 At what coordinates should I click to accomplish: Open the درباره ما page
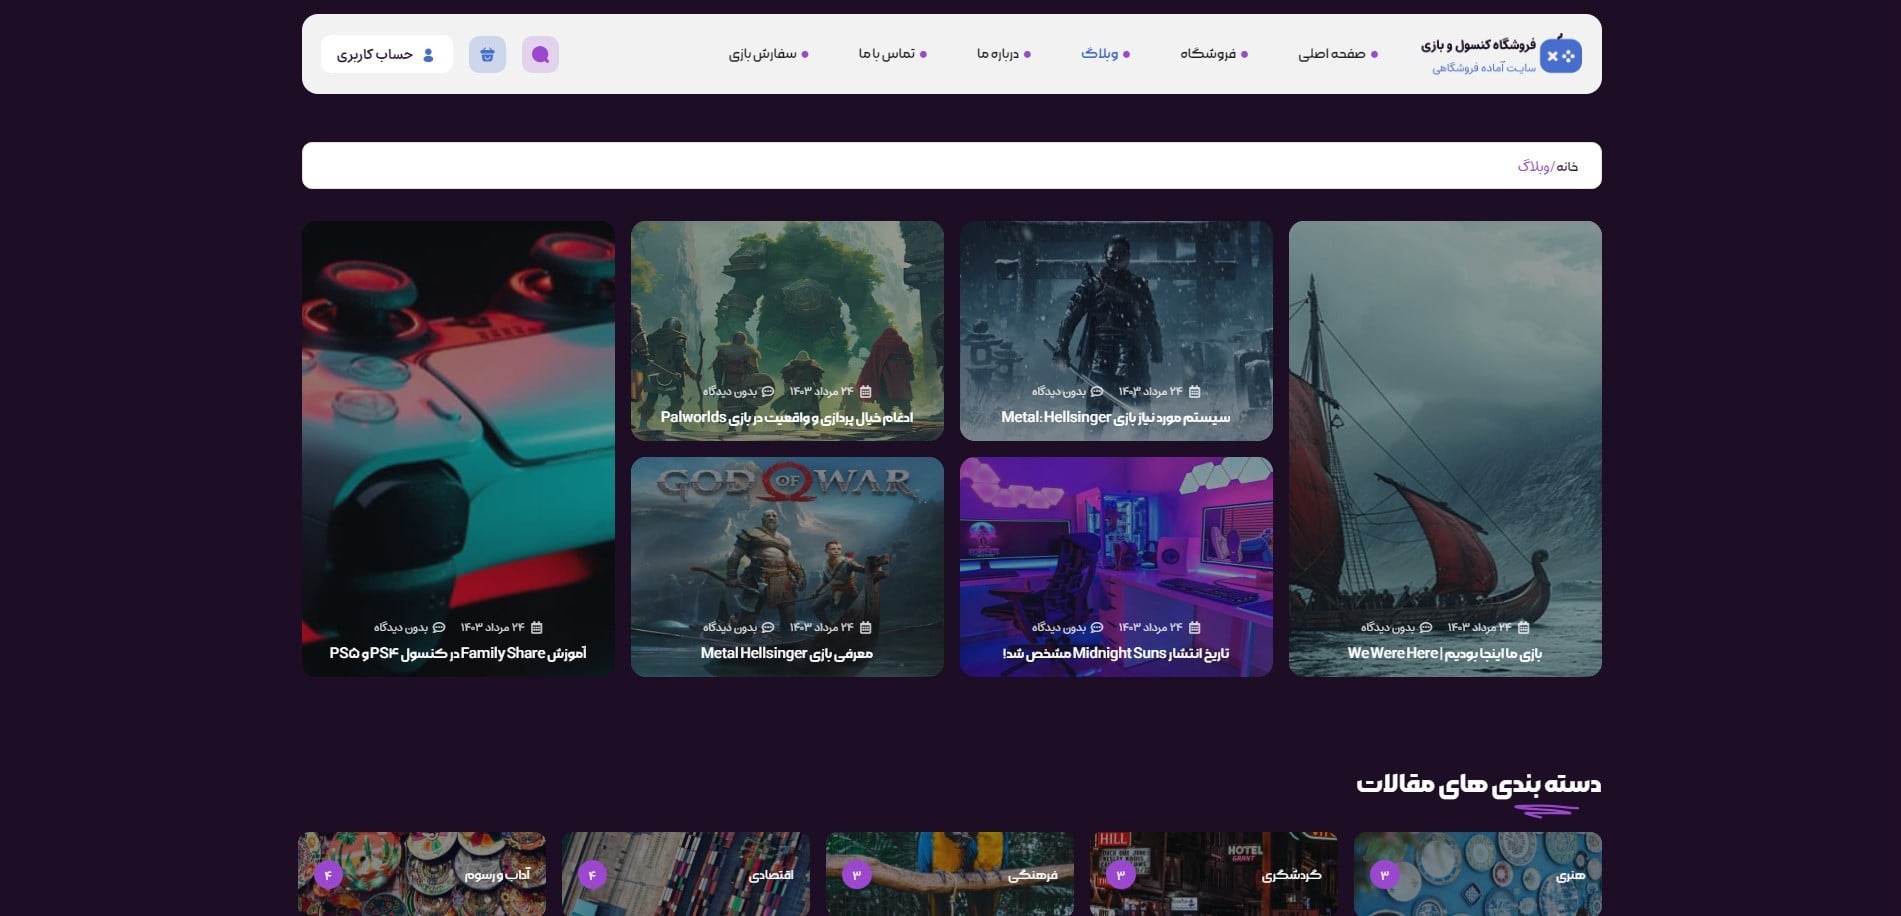(x=1004, y=54)
